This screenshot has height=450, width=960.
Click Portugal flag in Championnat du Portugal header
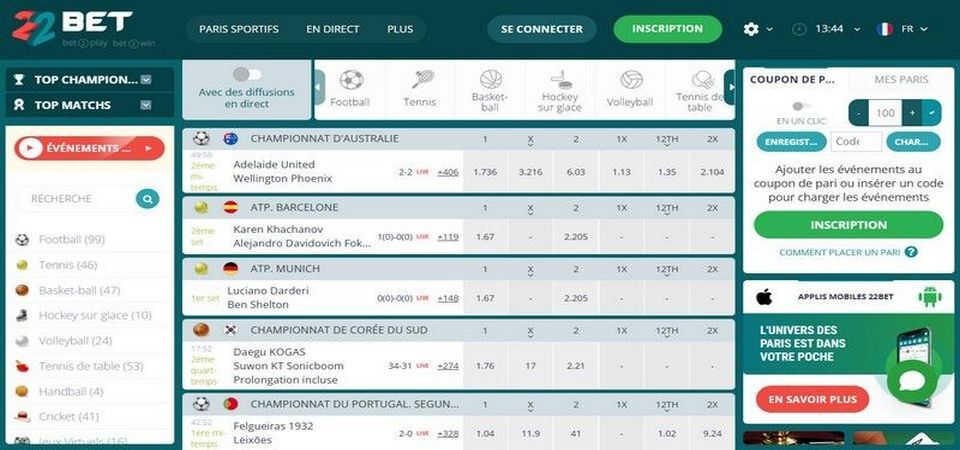pos(231,404)
